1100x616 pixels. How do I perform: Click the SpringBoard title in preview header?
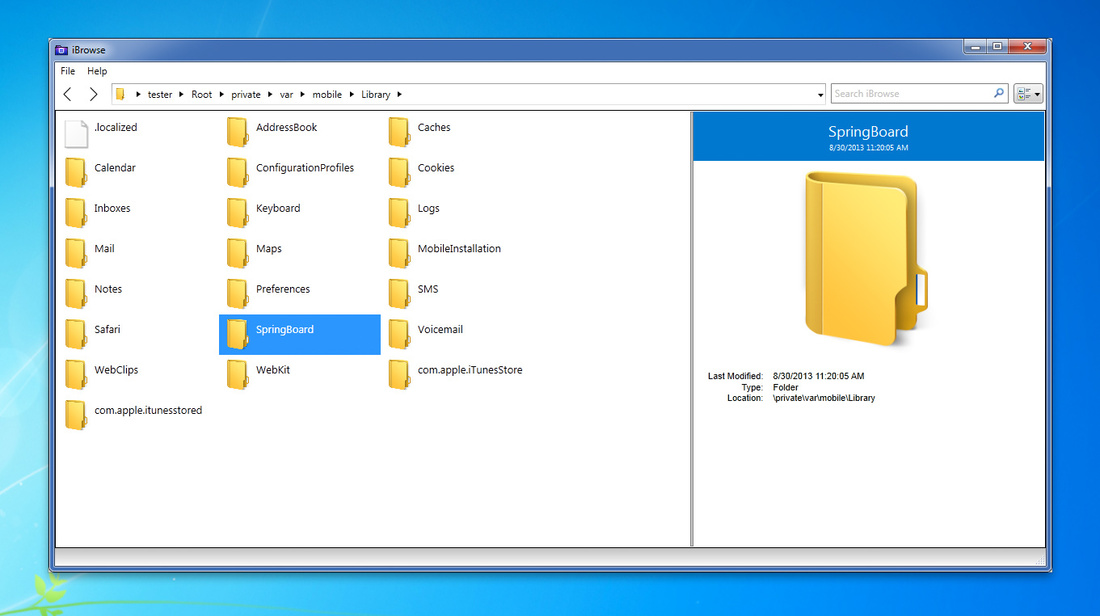pyautogui.click(x=868, y=132)
